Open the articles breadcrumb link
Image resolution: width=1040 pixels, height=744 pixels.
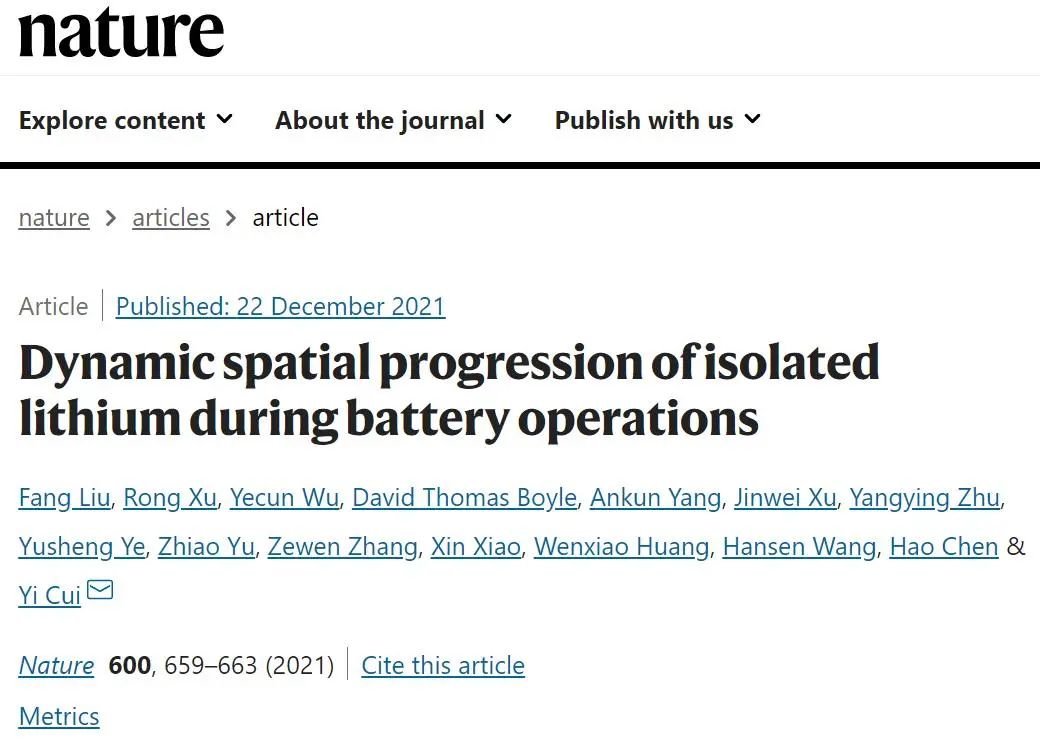click(171, 217)
